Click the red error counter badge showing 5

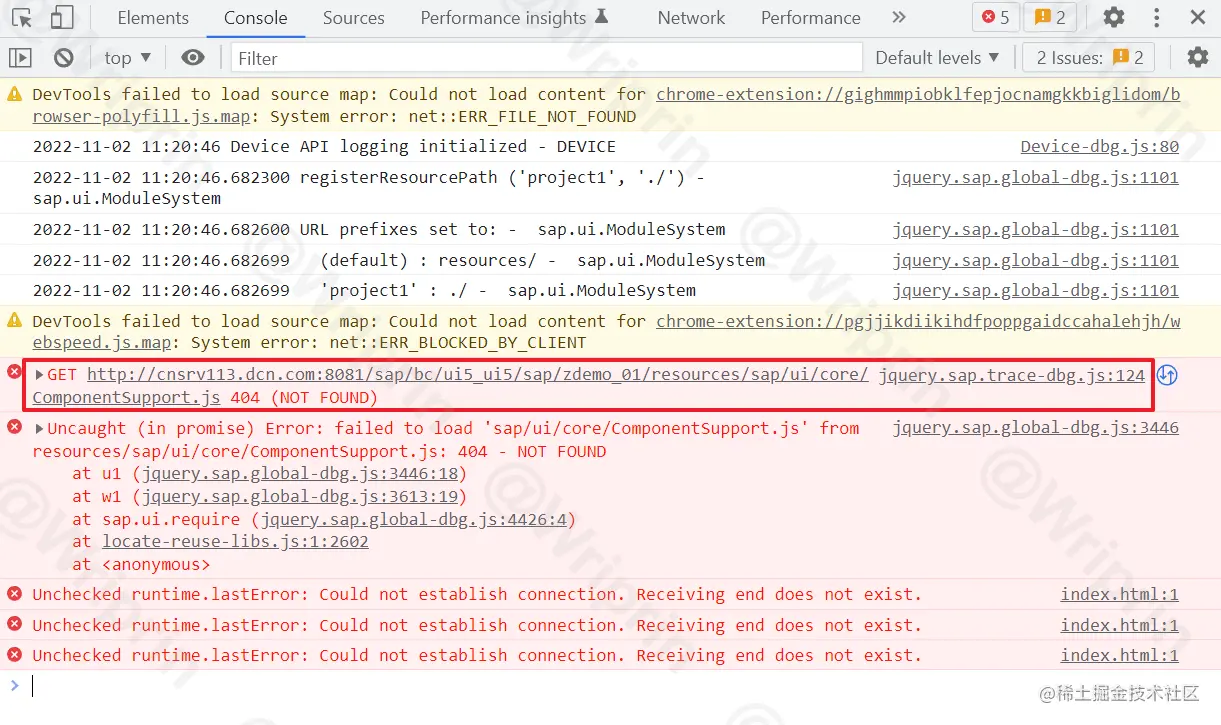click(995, 17)
